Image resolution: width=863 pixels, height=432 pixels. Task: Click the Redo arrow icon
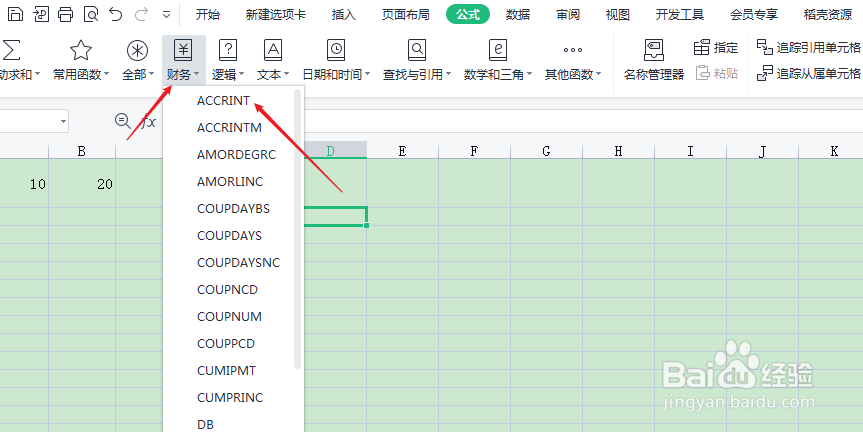(141, 14)
